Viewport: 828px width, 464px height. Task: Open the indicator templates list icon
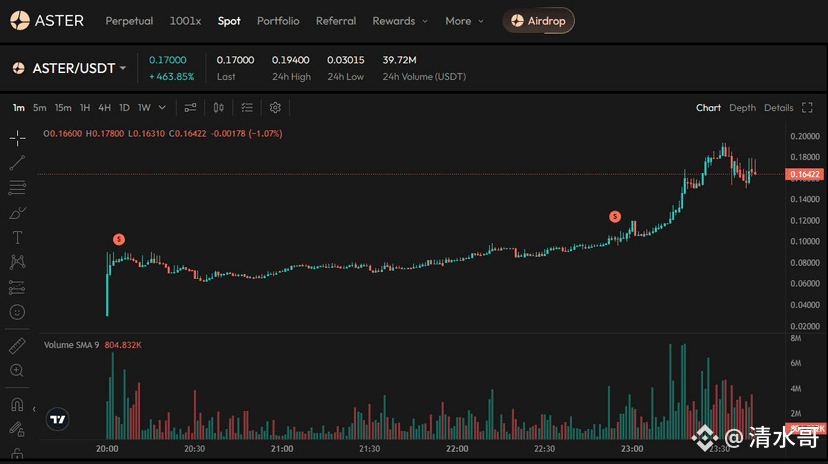click(x=247, y=108)
